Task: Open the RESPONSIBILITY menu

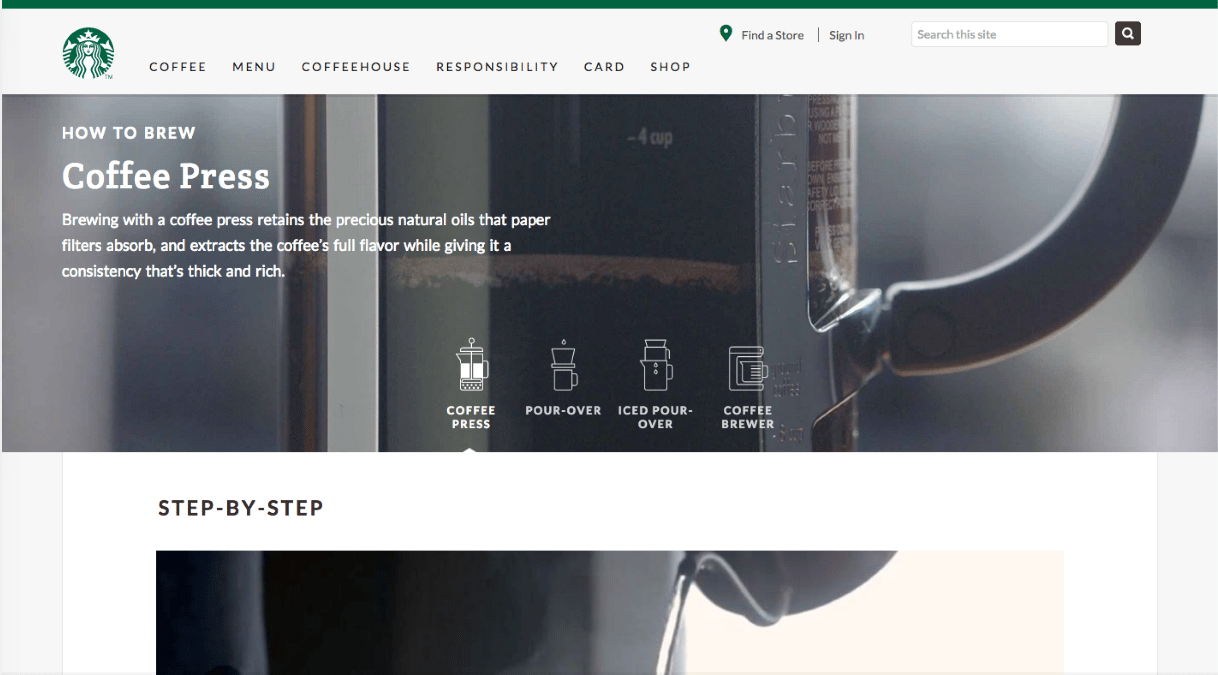Action: click(x=497, y=67)
